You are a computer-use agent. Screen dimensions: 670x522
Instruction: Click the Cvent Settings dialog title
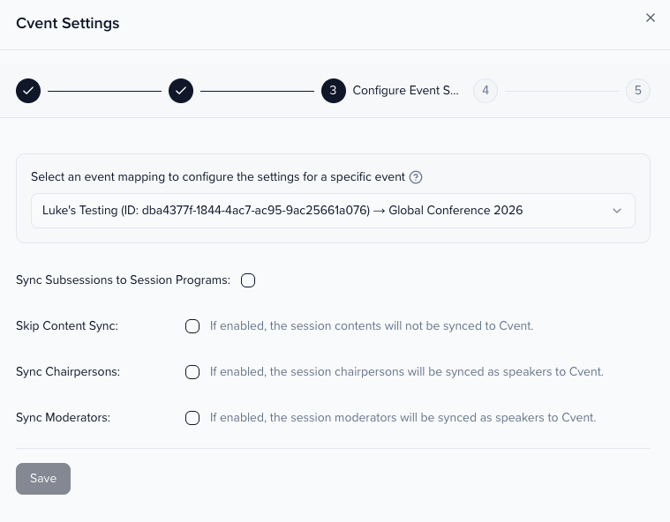tap(68, 23)
